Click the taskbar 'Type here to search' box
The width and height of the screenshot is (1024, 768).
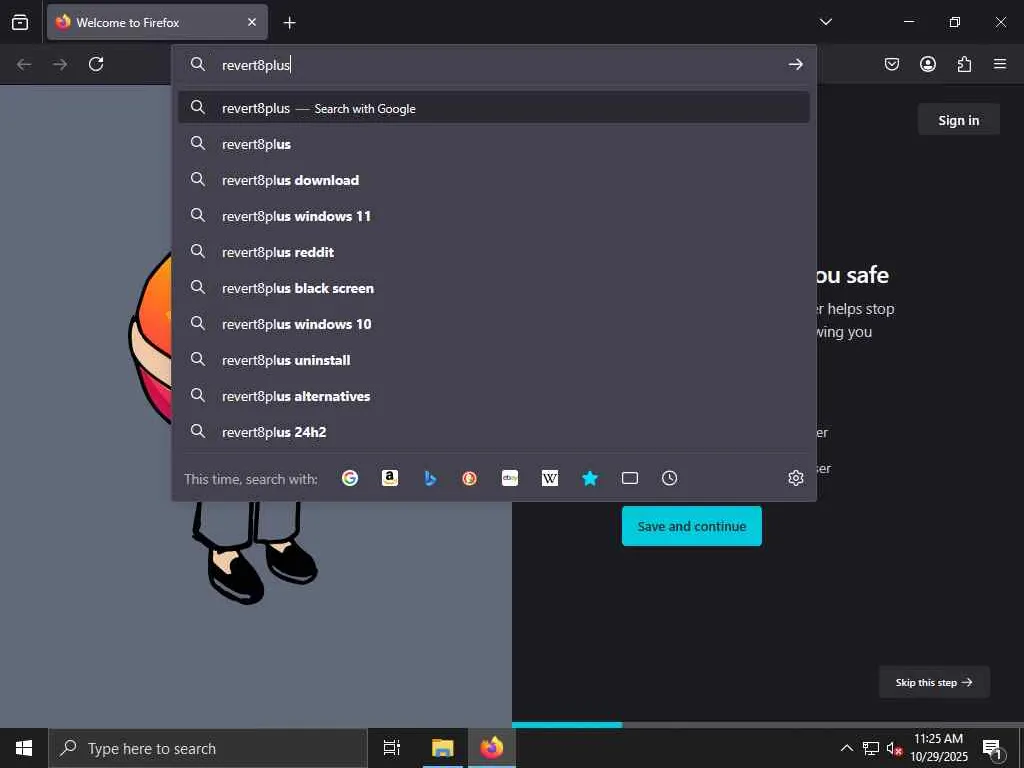(208, 748)
